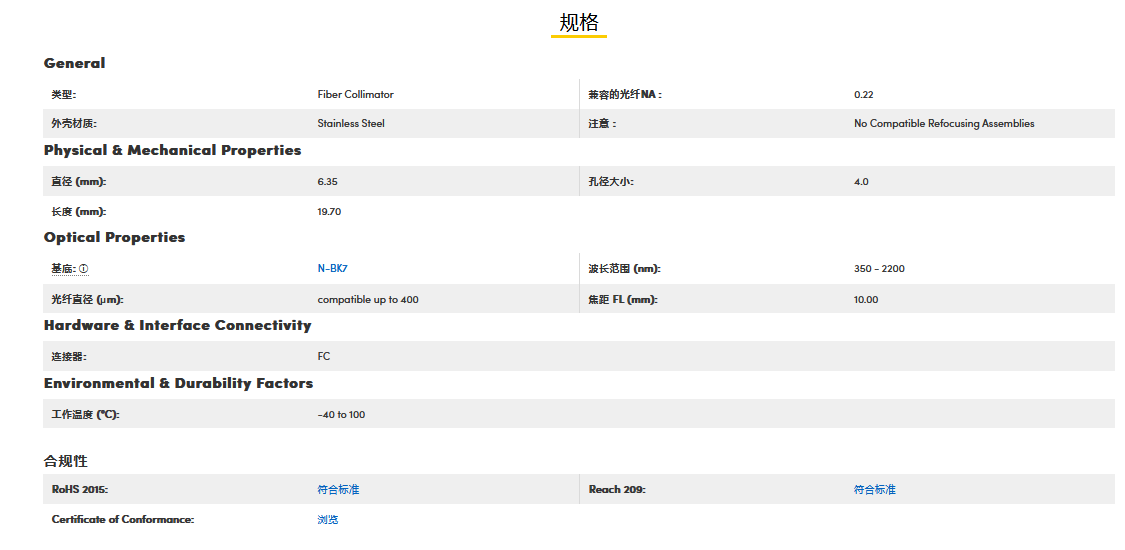Click the No Compatible Refocusing Assemblies note
The width and height of the screenshot is (1125, 550).
point(943,124)
